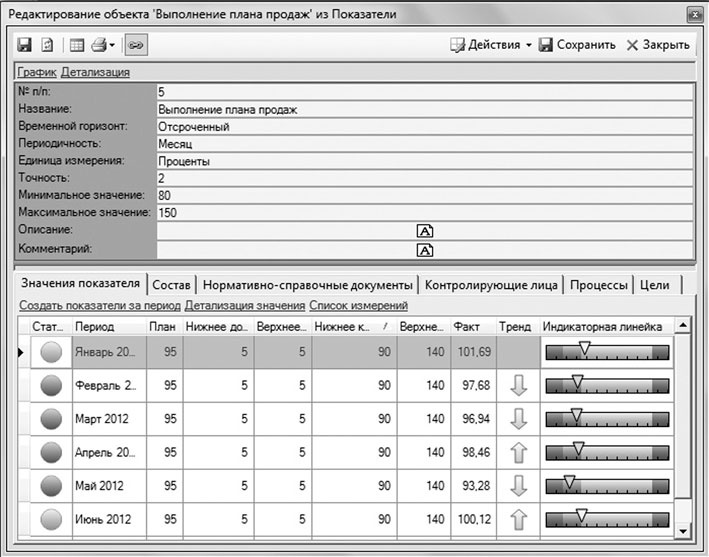Open the График link
Screen dimensions: 709x557
pyautogui.click(x=37, y=72)
